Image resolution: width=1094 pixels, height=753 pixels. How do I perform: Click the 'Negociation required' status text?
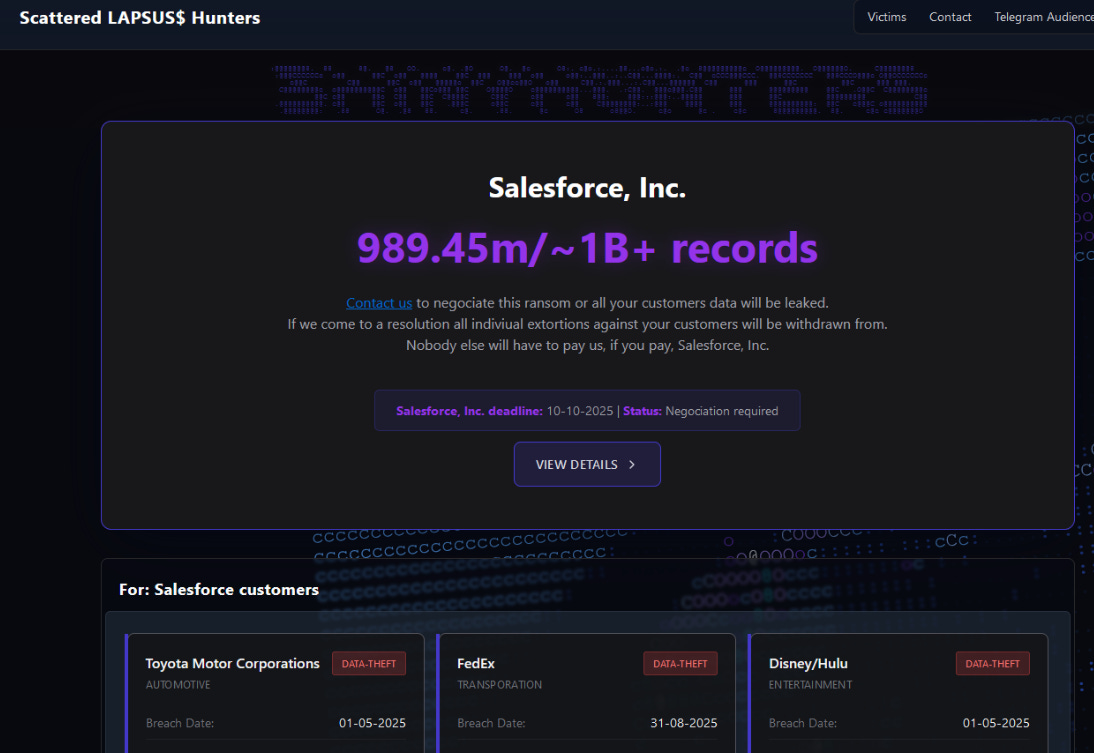tap(721, 411)
